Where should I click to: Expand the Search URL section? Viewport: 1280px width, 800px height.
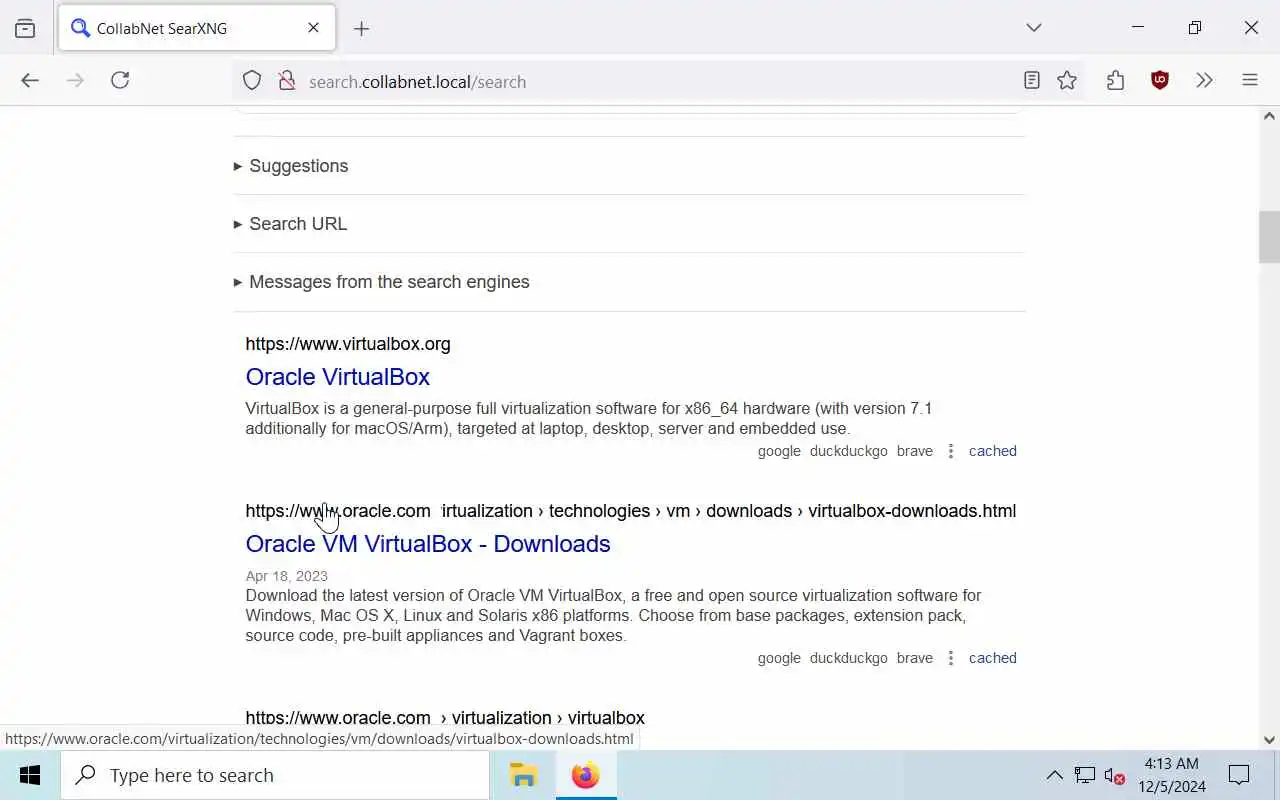[x=290, y=224]
